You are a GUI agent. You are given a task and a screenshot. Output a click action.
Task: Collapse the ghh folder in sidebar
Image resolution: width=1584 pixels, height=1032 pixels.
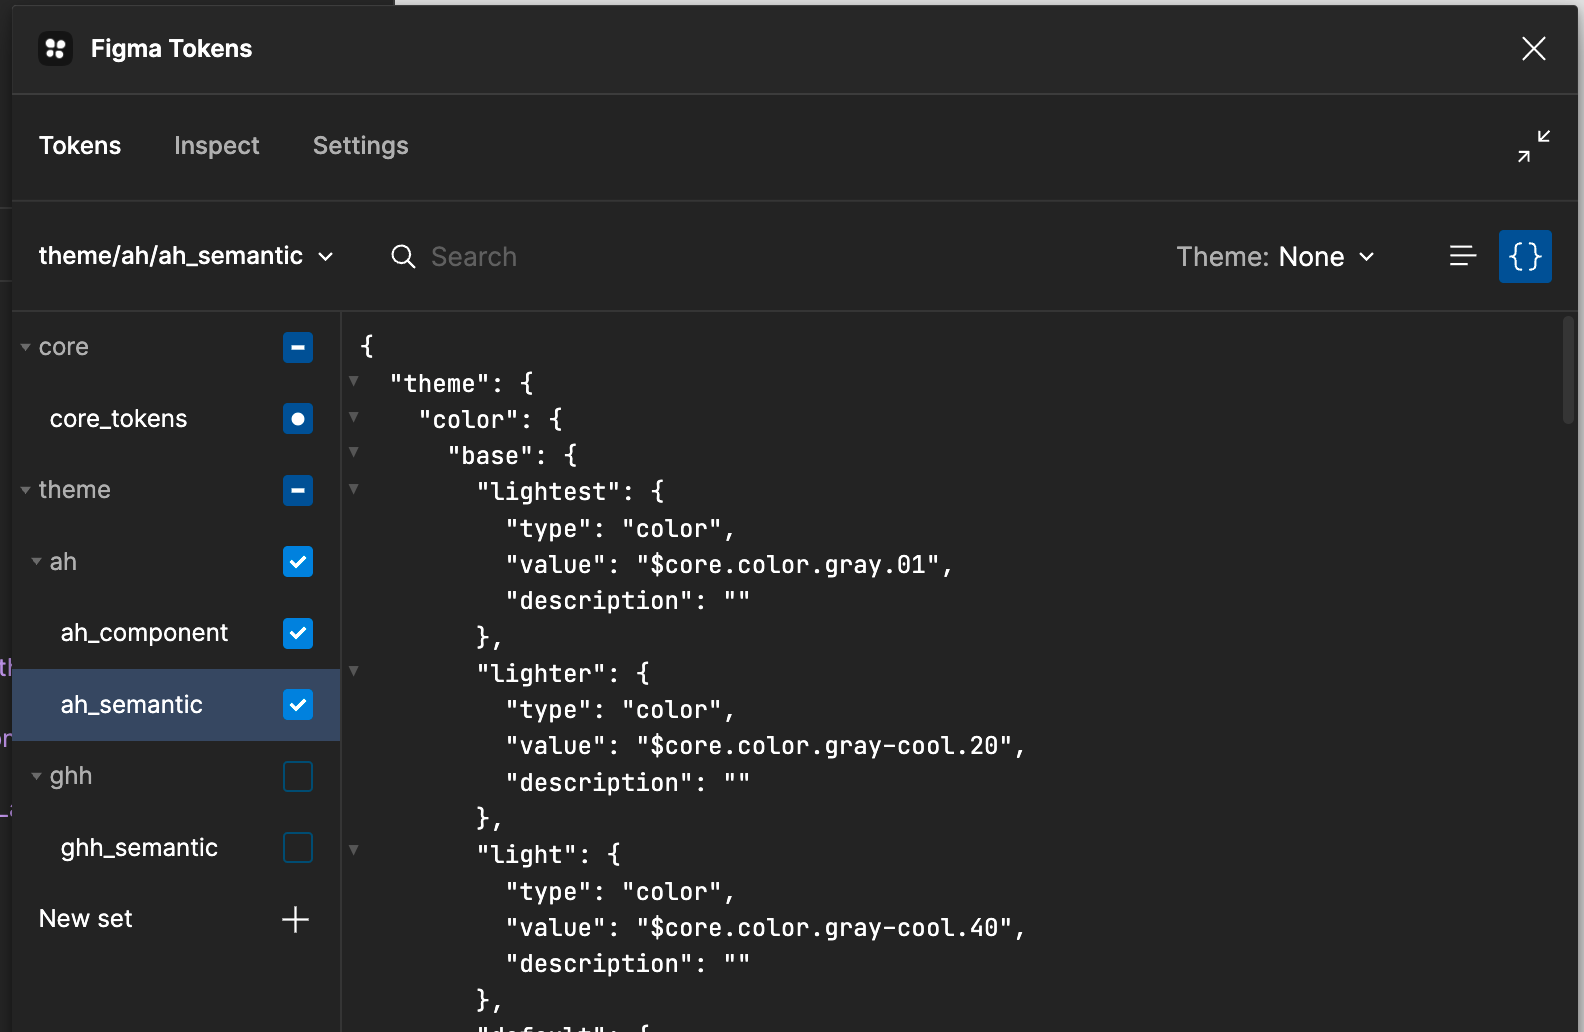(x=36, y=776)
